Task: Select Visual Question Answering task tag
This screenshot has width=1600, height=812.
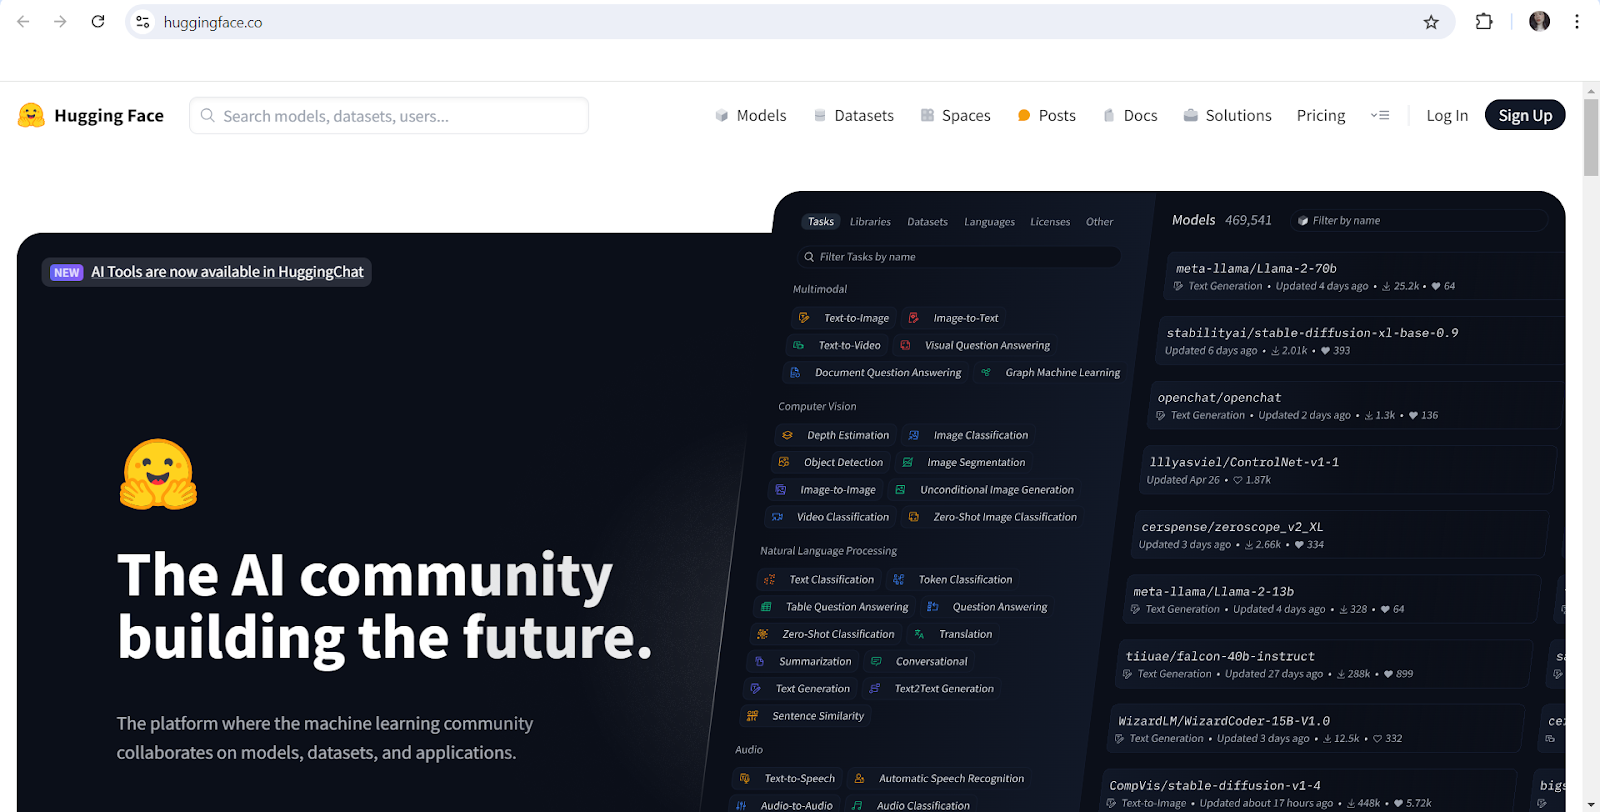Action: [975, 345]
